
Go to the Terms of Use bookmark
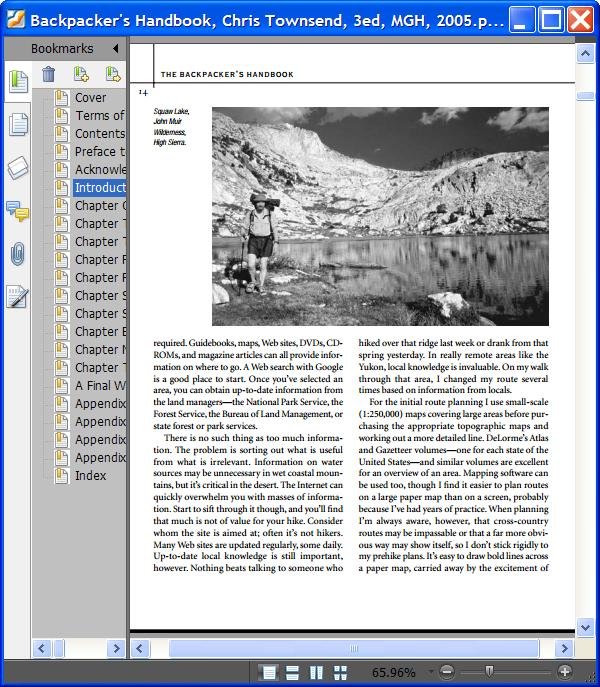100,115
